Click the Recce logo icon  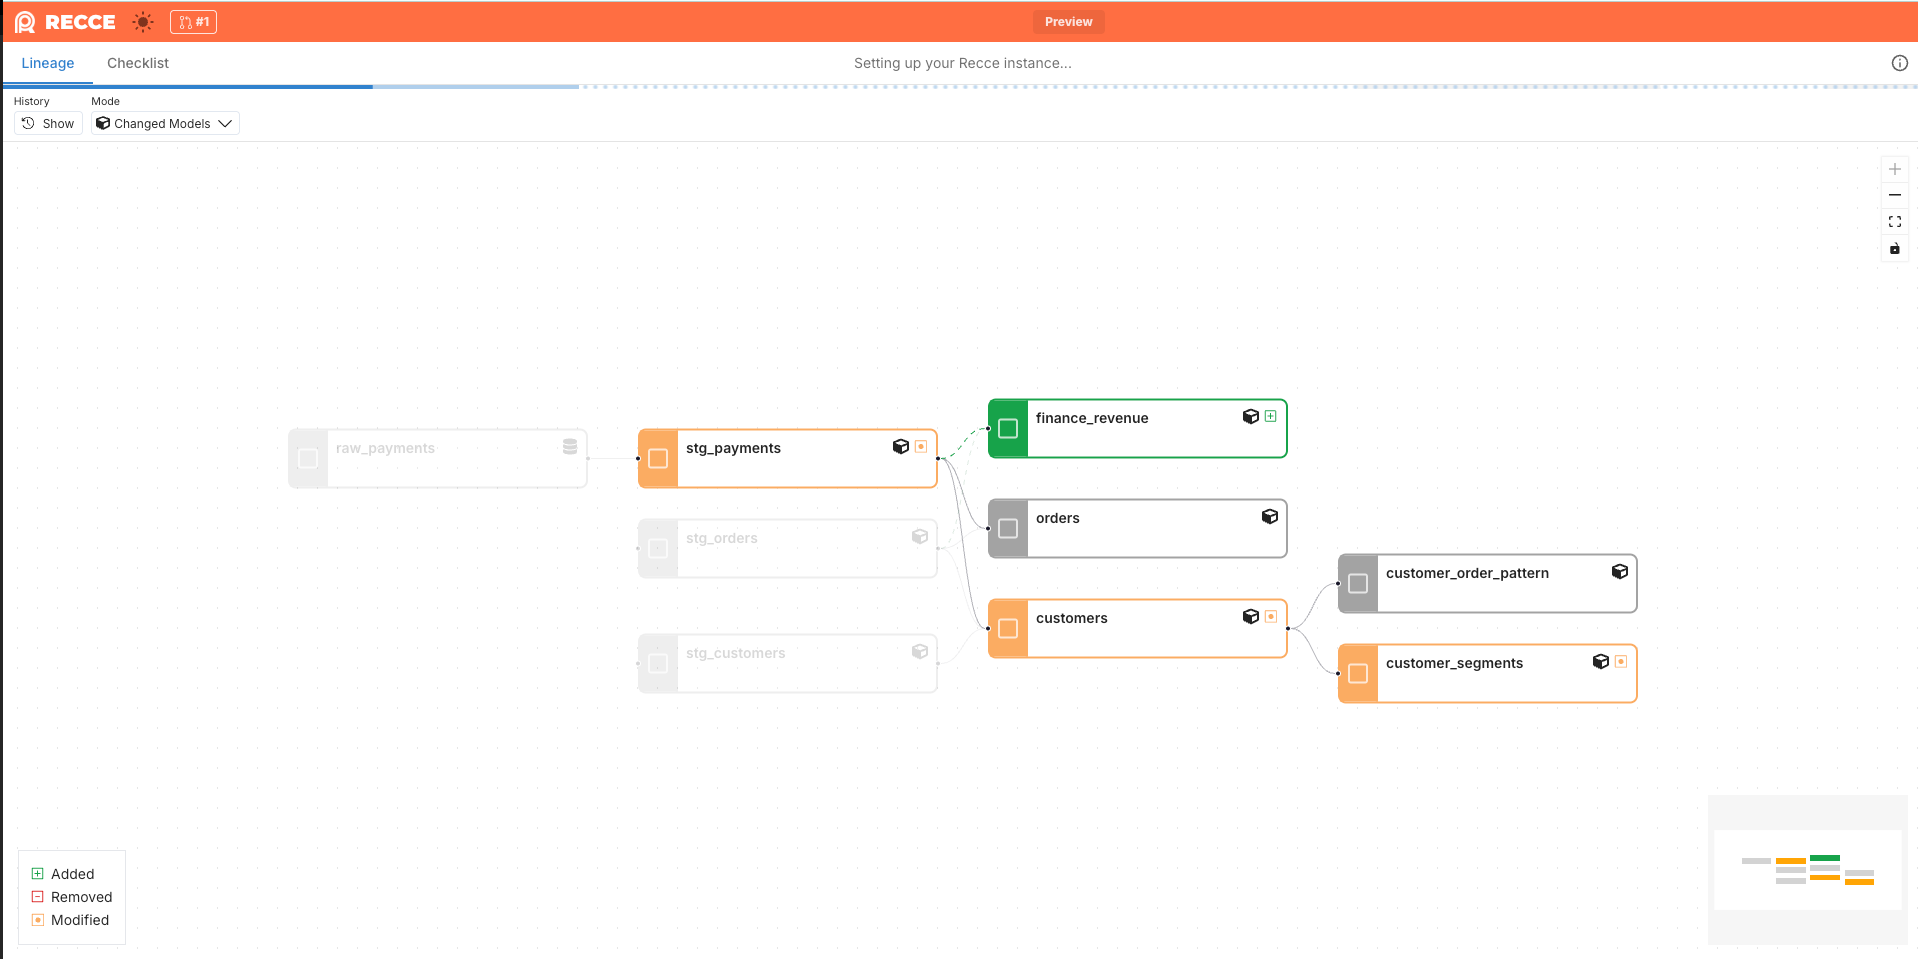pyautogui.click(x=25, y=22)
